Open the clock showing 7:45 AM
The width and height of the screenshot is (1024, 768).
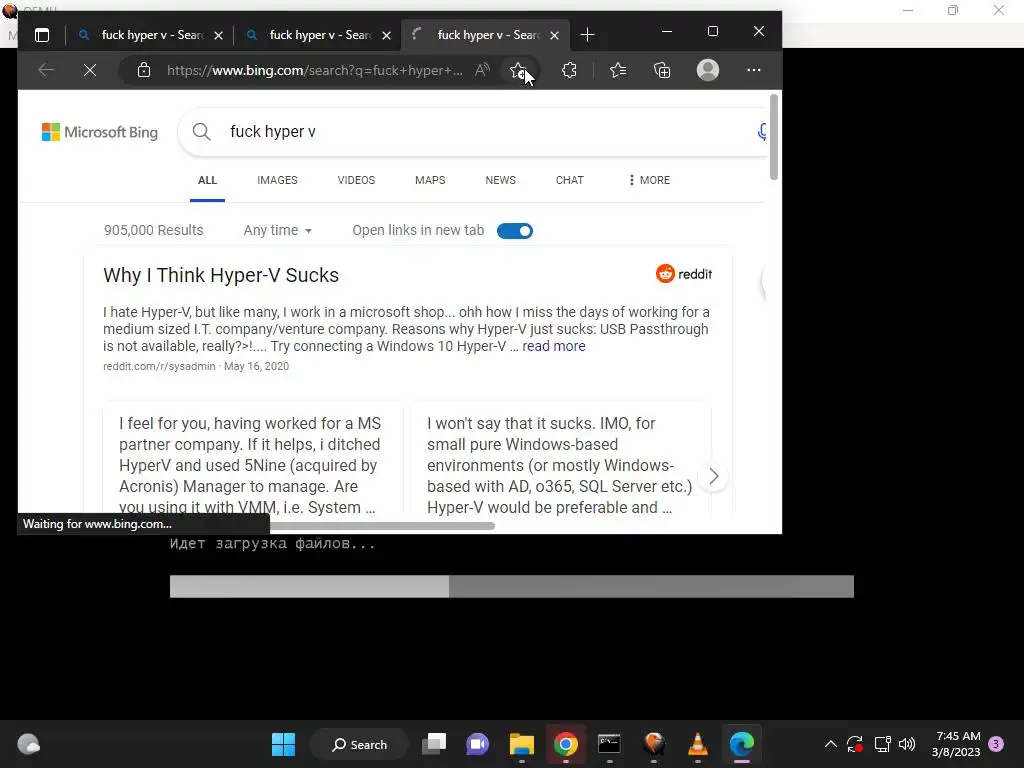point(956,744)
